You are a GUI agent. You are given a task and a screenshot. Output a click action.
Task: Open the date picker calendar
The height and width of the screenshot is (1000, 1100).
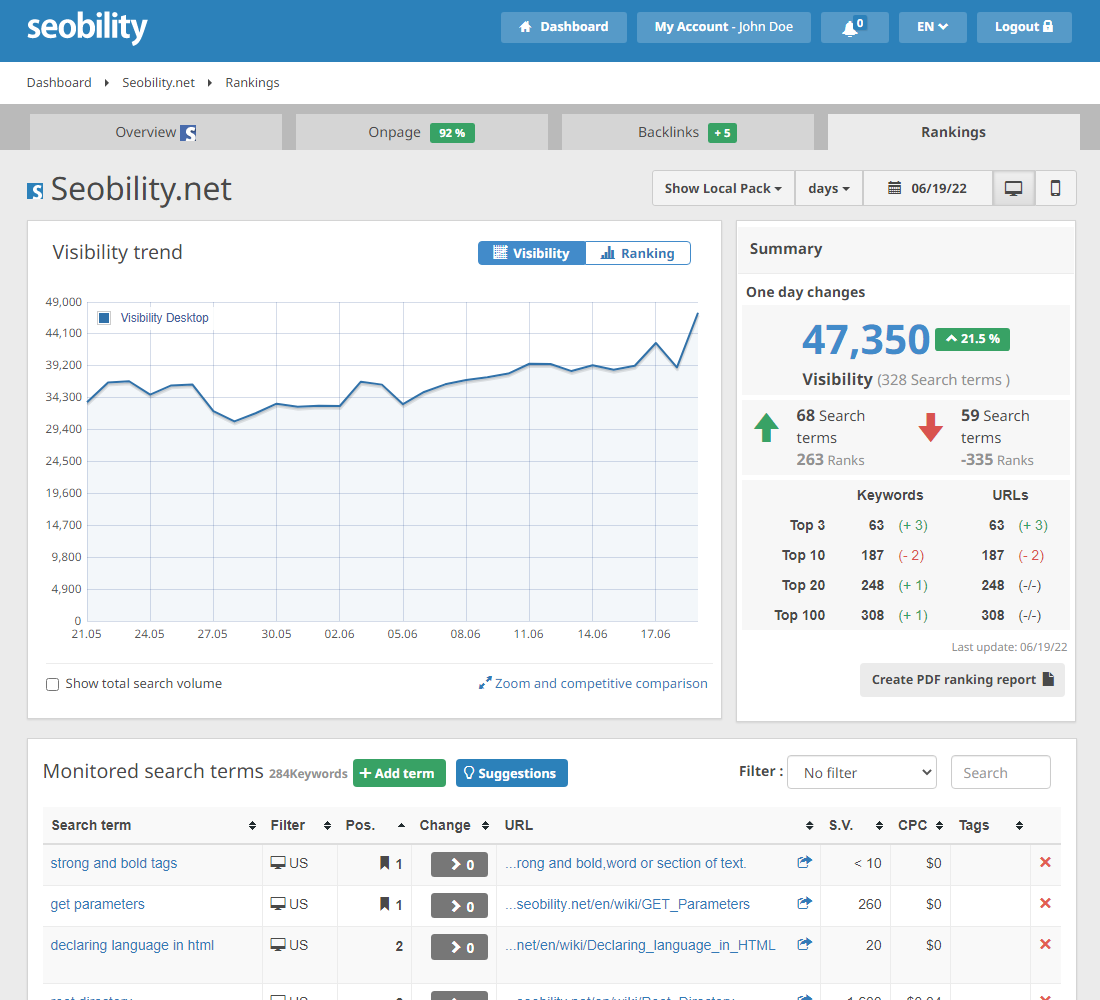tap(927, 188)
